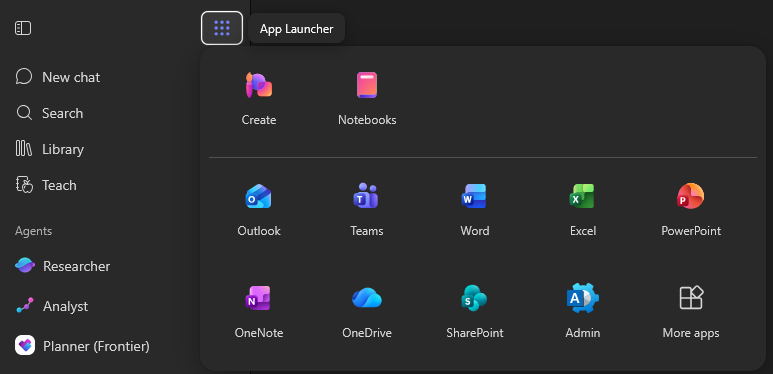Open Teams from the launcher
This screenshot has width=773, height=374.
[x=367, y=209]
